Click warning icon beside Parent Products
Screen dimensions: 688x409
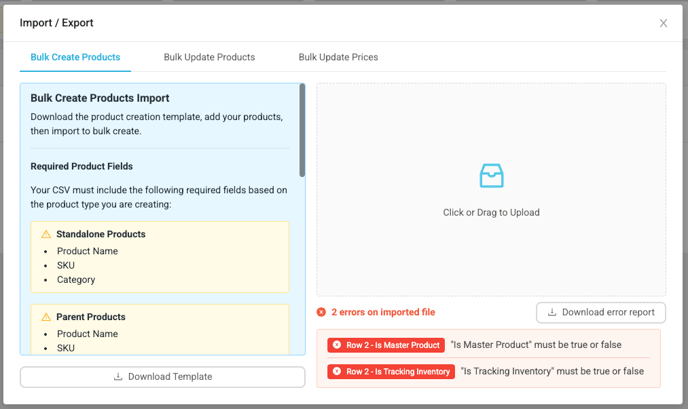tap(45, 317)
